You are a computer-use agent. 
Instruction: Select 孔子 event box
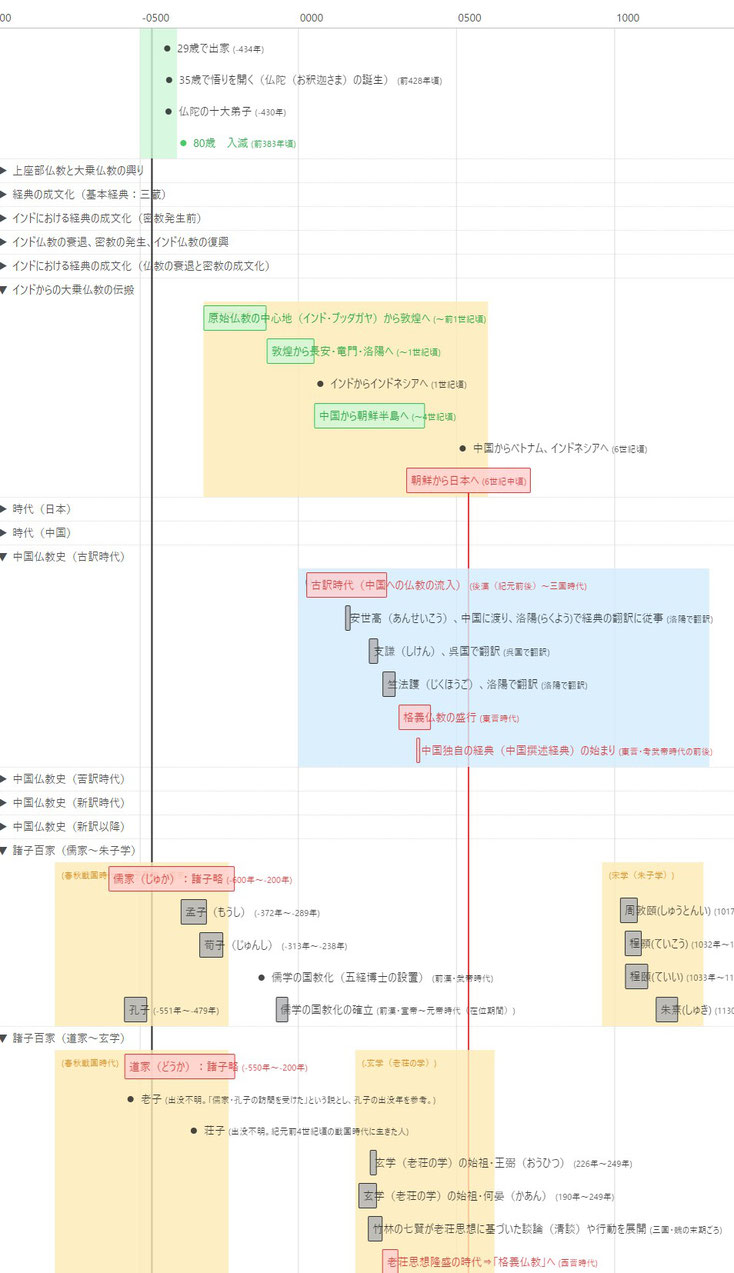[x=137, y=1010]
